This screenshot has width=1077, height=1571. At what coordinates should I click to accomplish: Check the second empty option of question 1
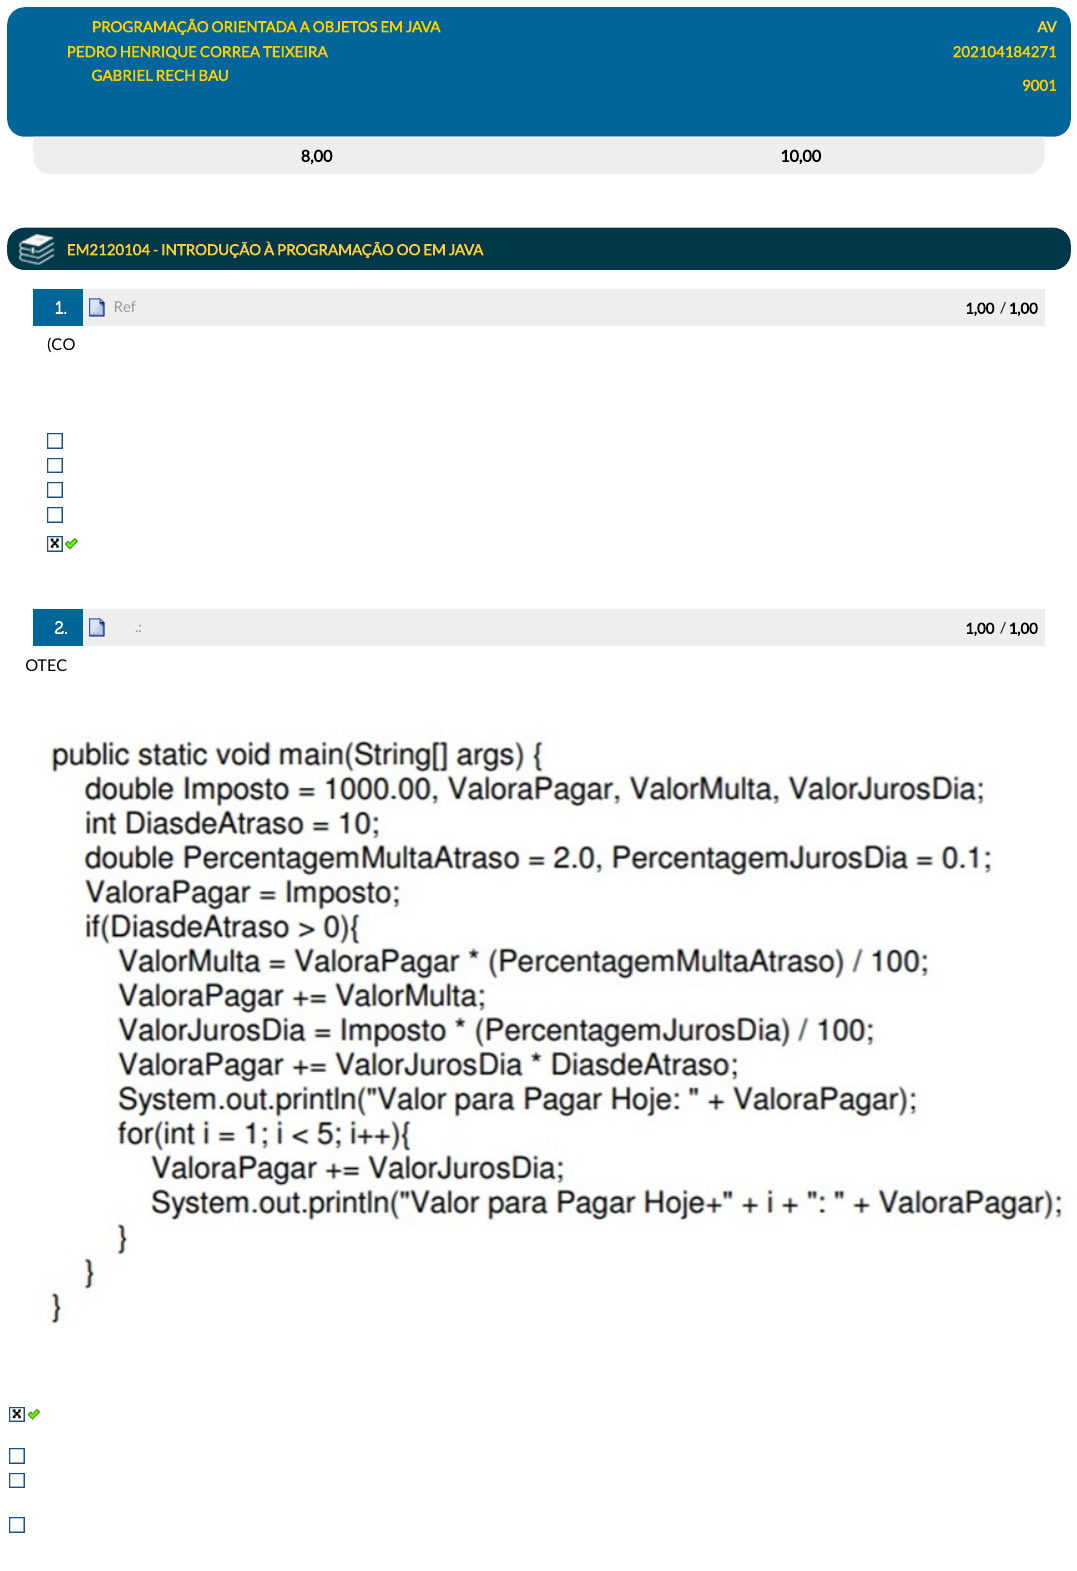(x=55, y=466)
